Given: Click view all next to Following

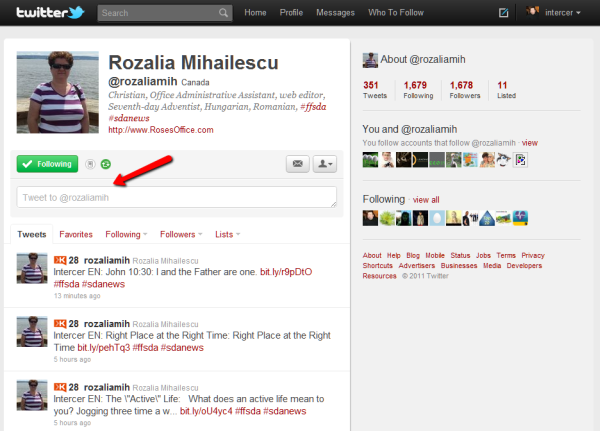Looking at the screenshot, I should pyautogui.click(x=426, y=200).
